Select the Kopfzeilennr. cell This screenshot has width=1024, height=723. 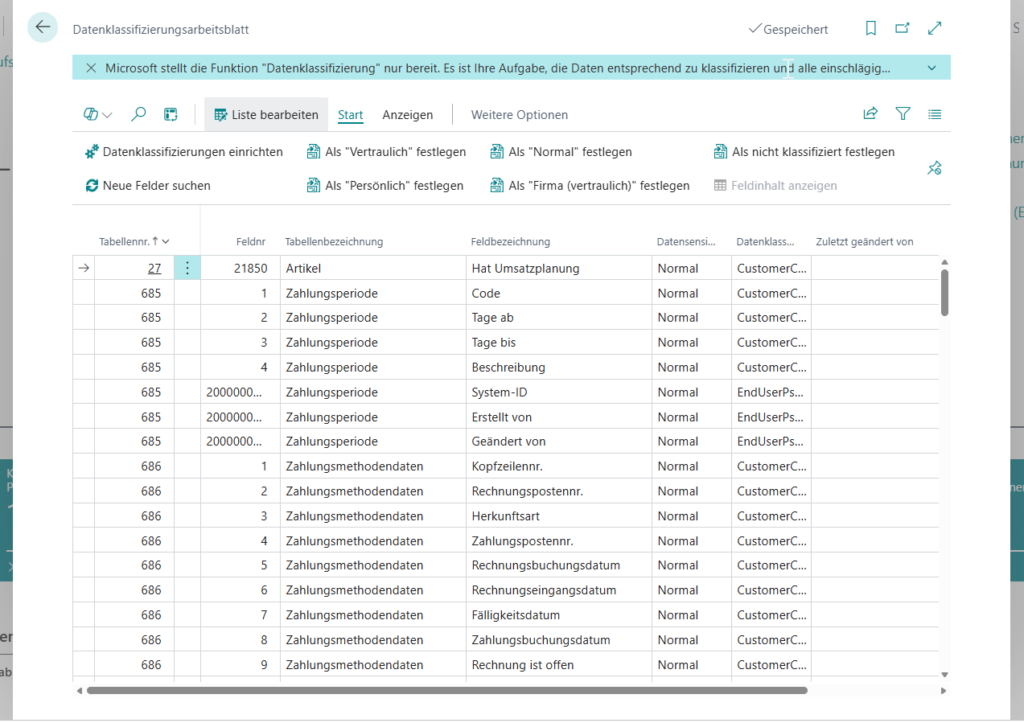[559, 467]
